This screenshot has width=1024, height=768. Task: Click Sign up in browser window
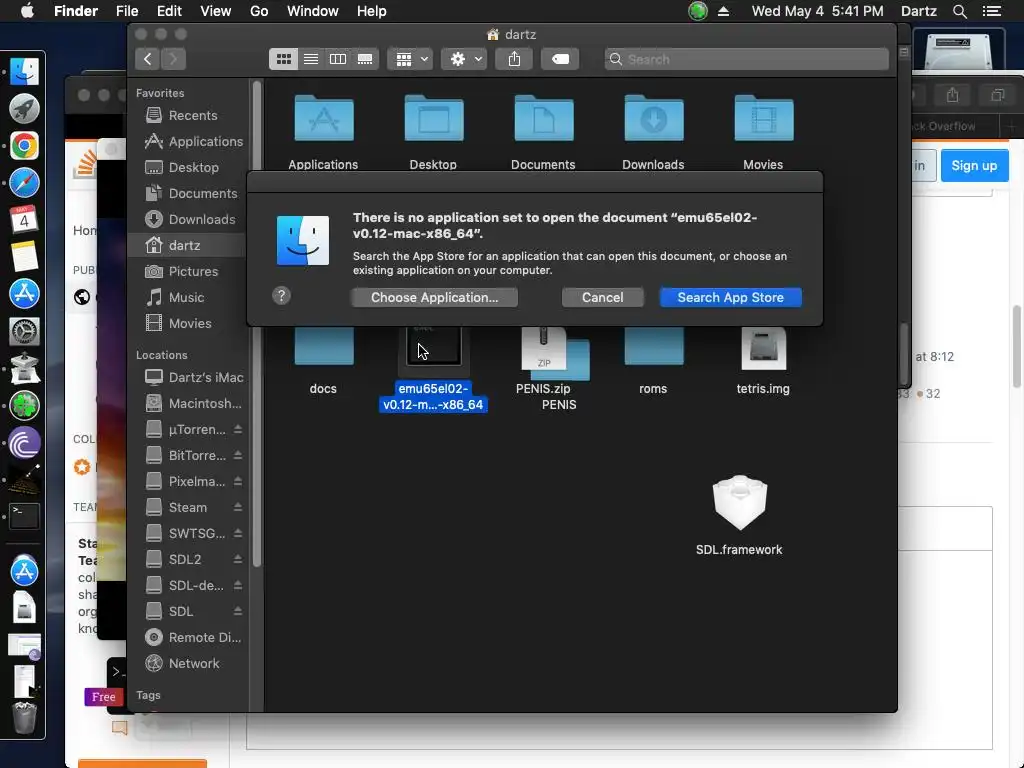point(974,165)
